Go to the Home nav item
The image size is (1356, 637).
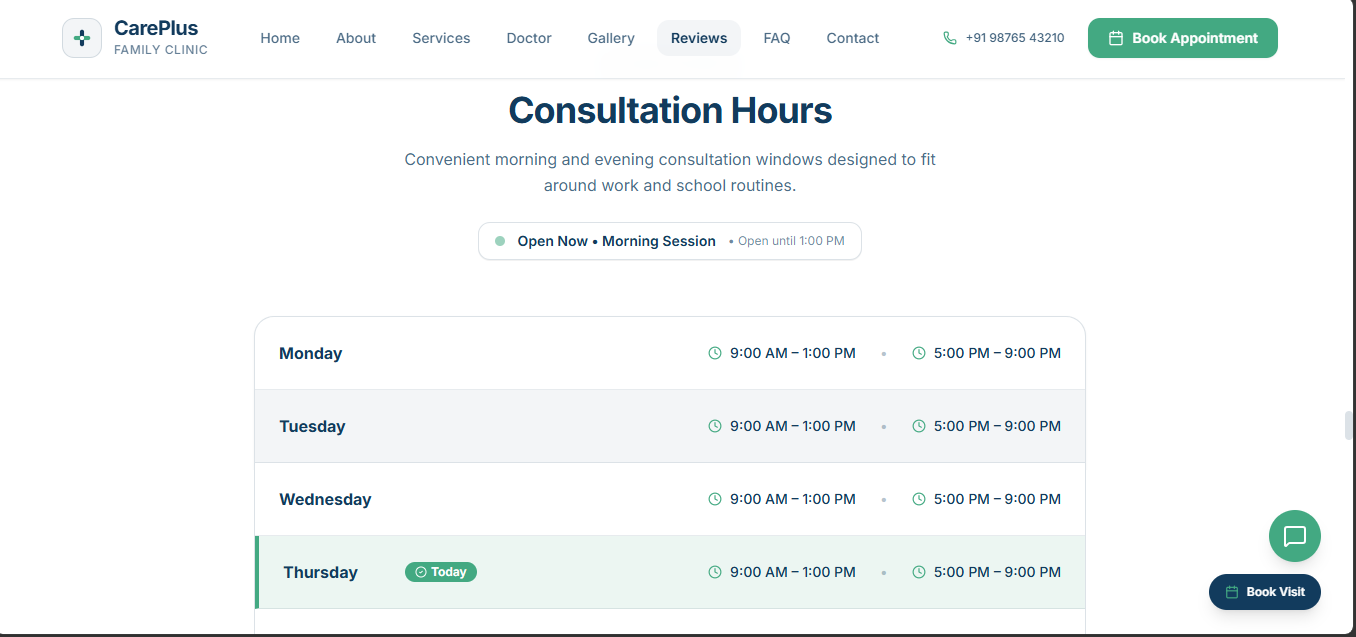tap(280, 38)
